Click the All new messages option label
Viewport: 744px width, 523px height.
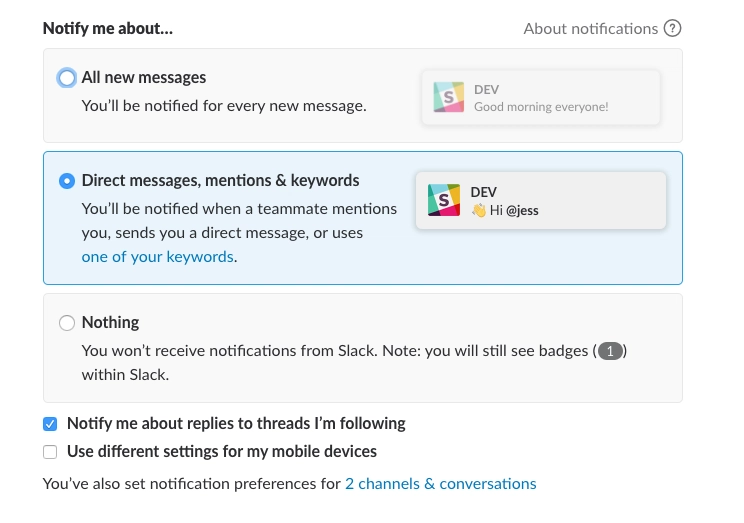tap(144, 77)
